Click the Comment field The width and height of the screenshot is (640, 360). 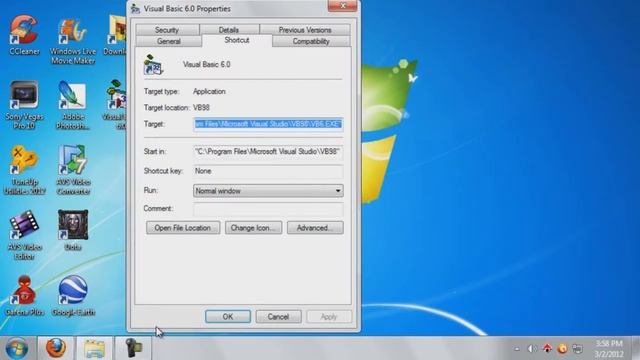pyautogui.click(x=268, y=209)
